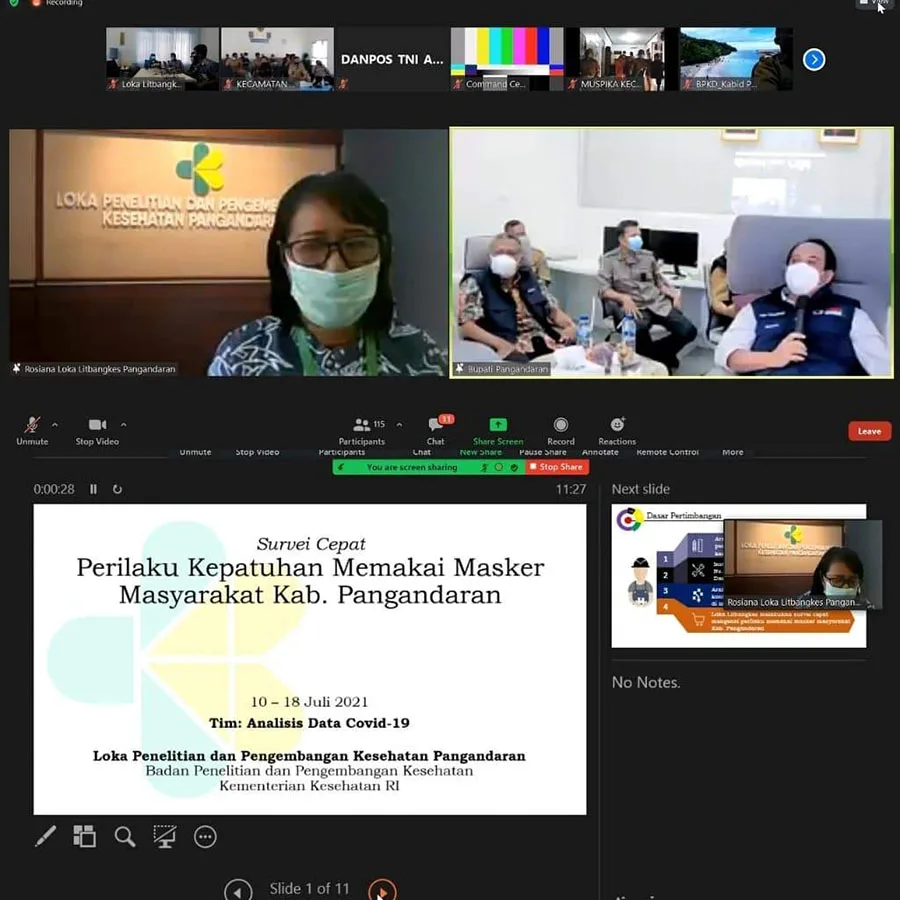Click Remote Control in shared toolbar
Screen dimensions: 900x900
click(668, 452)
